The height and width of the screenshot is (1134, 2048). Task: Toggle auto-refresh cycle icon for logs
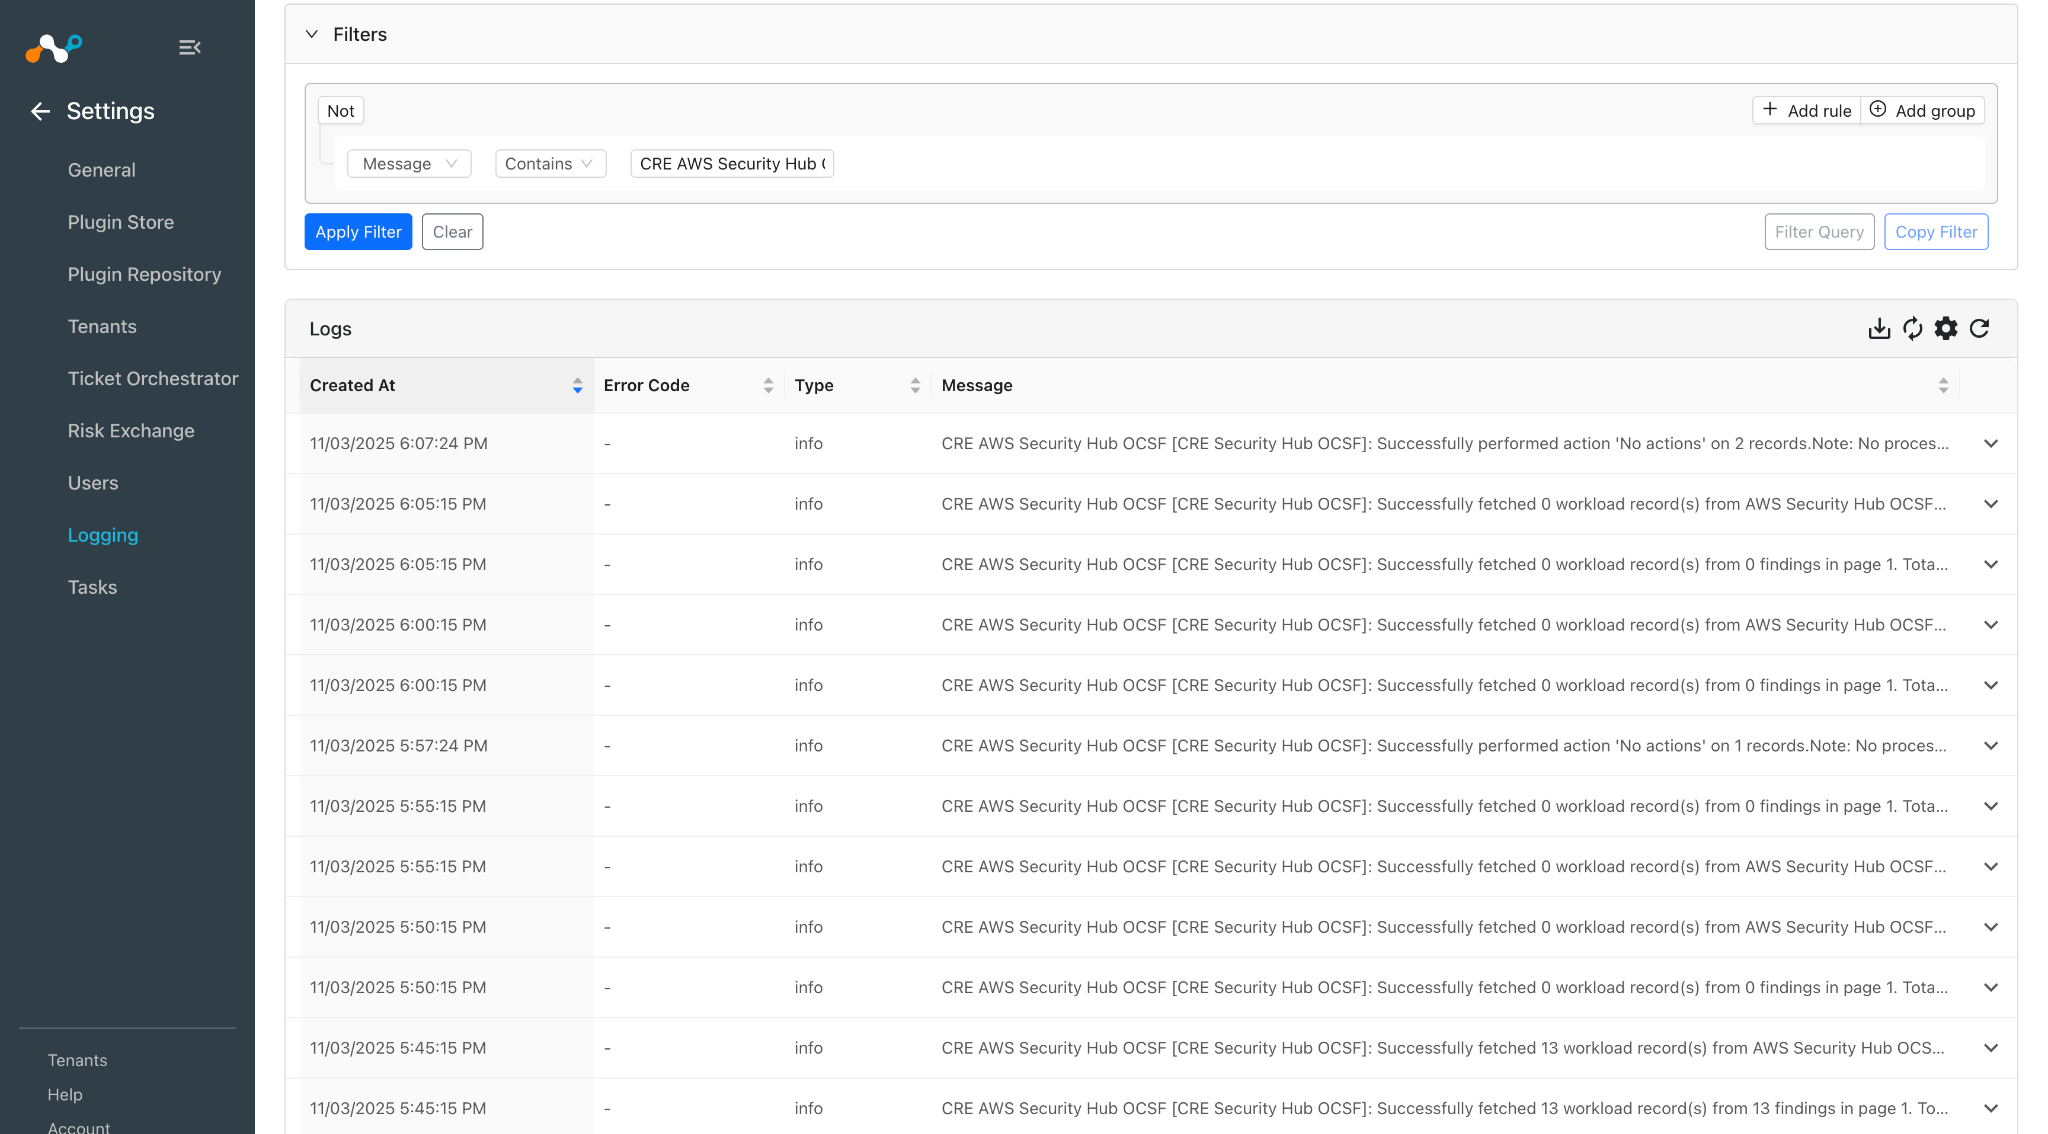1912,329
